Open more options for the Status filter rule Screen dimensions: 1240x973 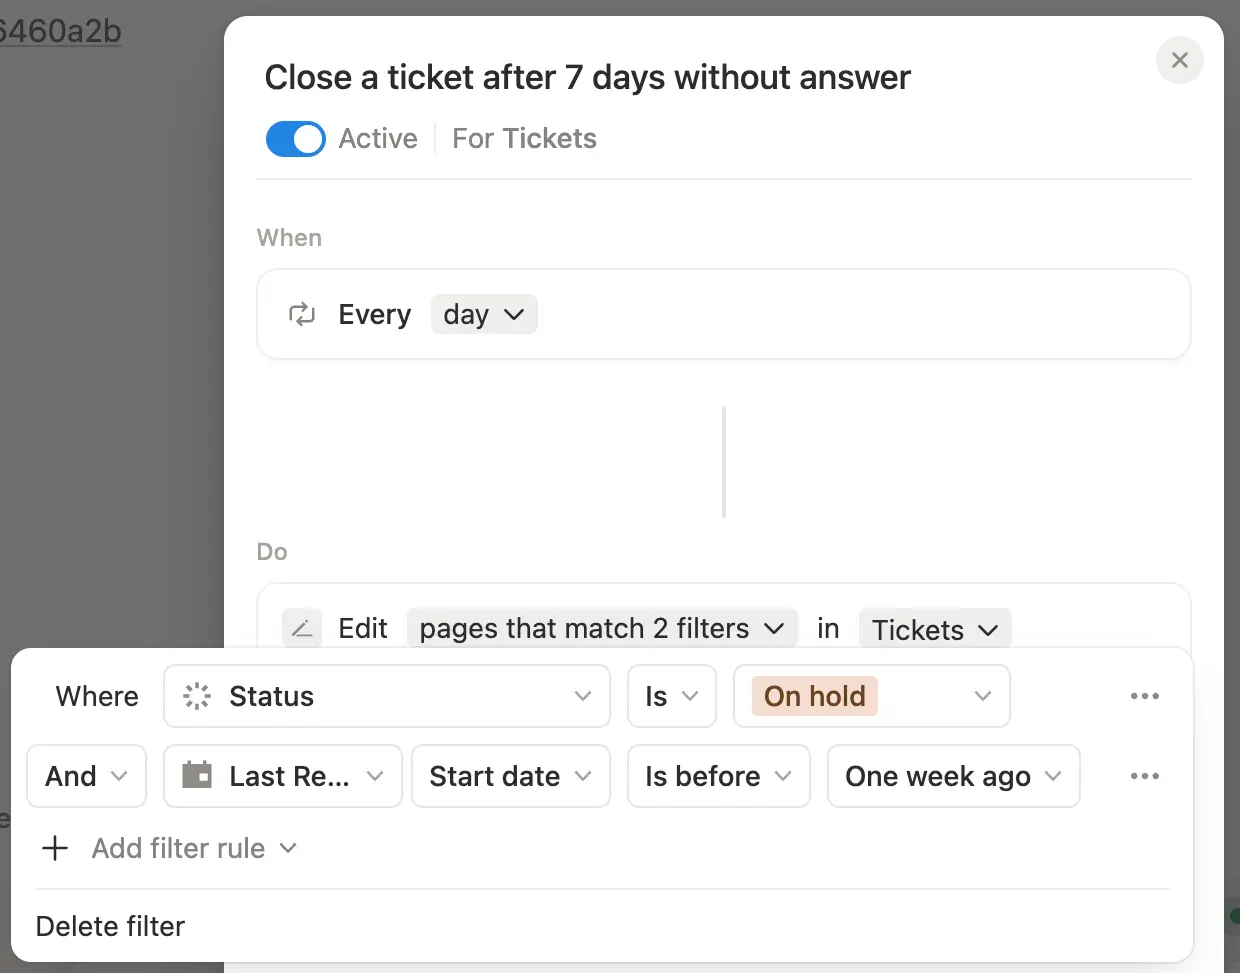1145,696
